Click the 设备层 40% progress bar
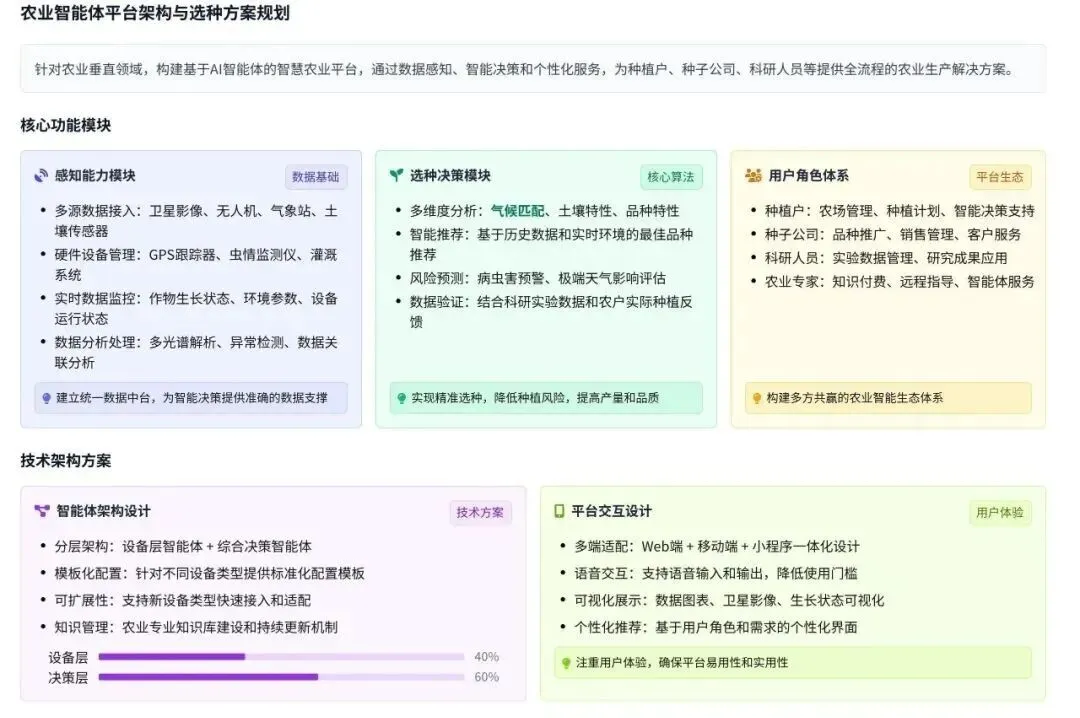Screen dimensions: 1080x718 click(x=281, y=657)
